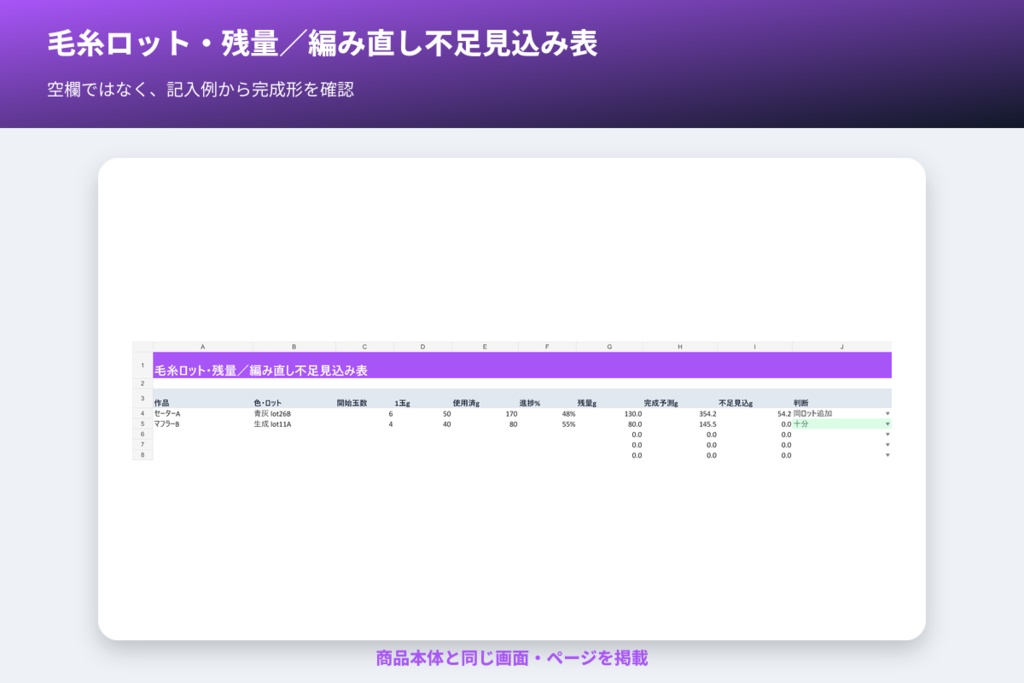Select the 55% progress cell
Viewport: 1024px width, 683px height.
click(547, 424)
